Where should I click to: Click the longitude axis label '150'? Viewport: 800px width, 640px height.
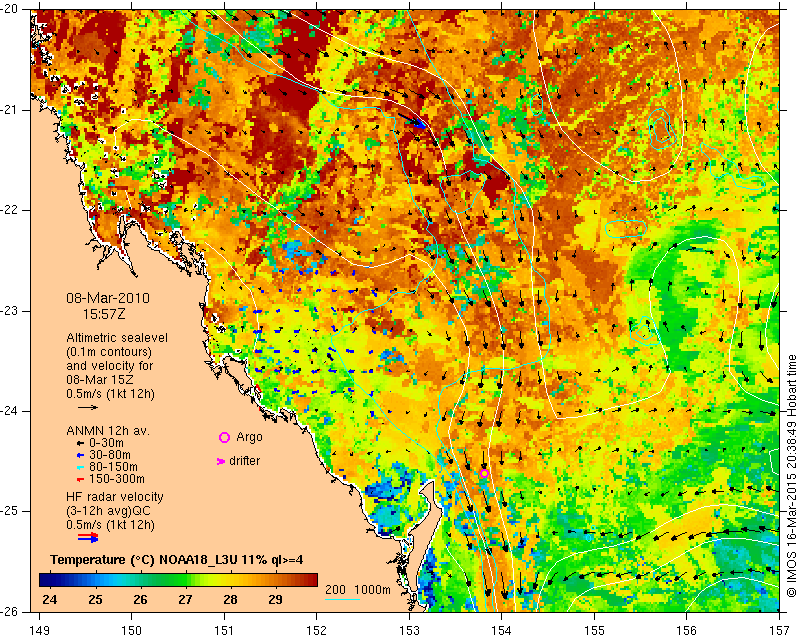point(132,631)
